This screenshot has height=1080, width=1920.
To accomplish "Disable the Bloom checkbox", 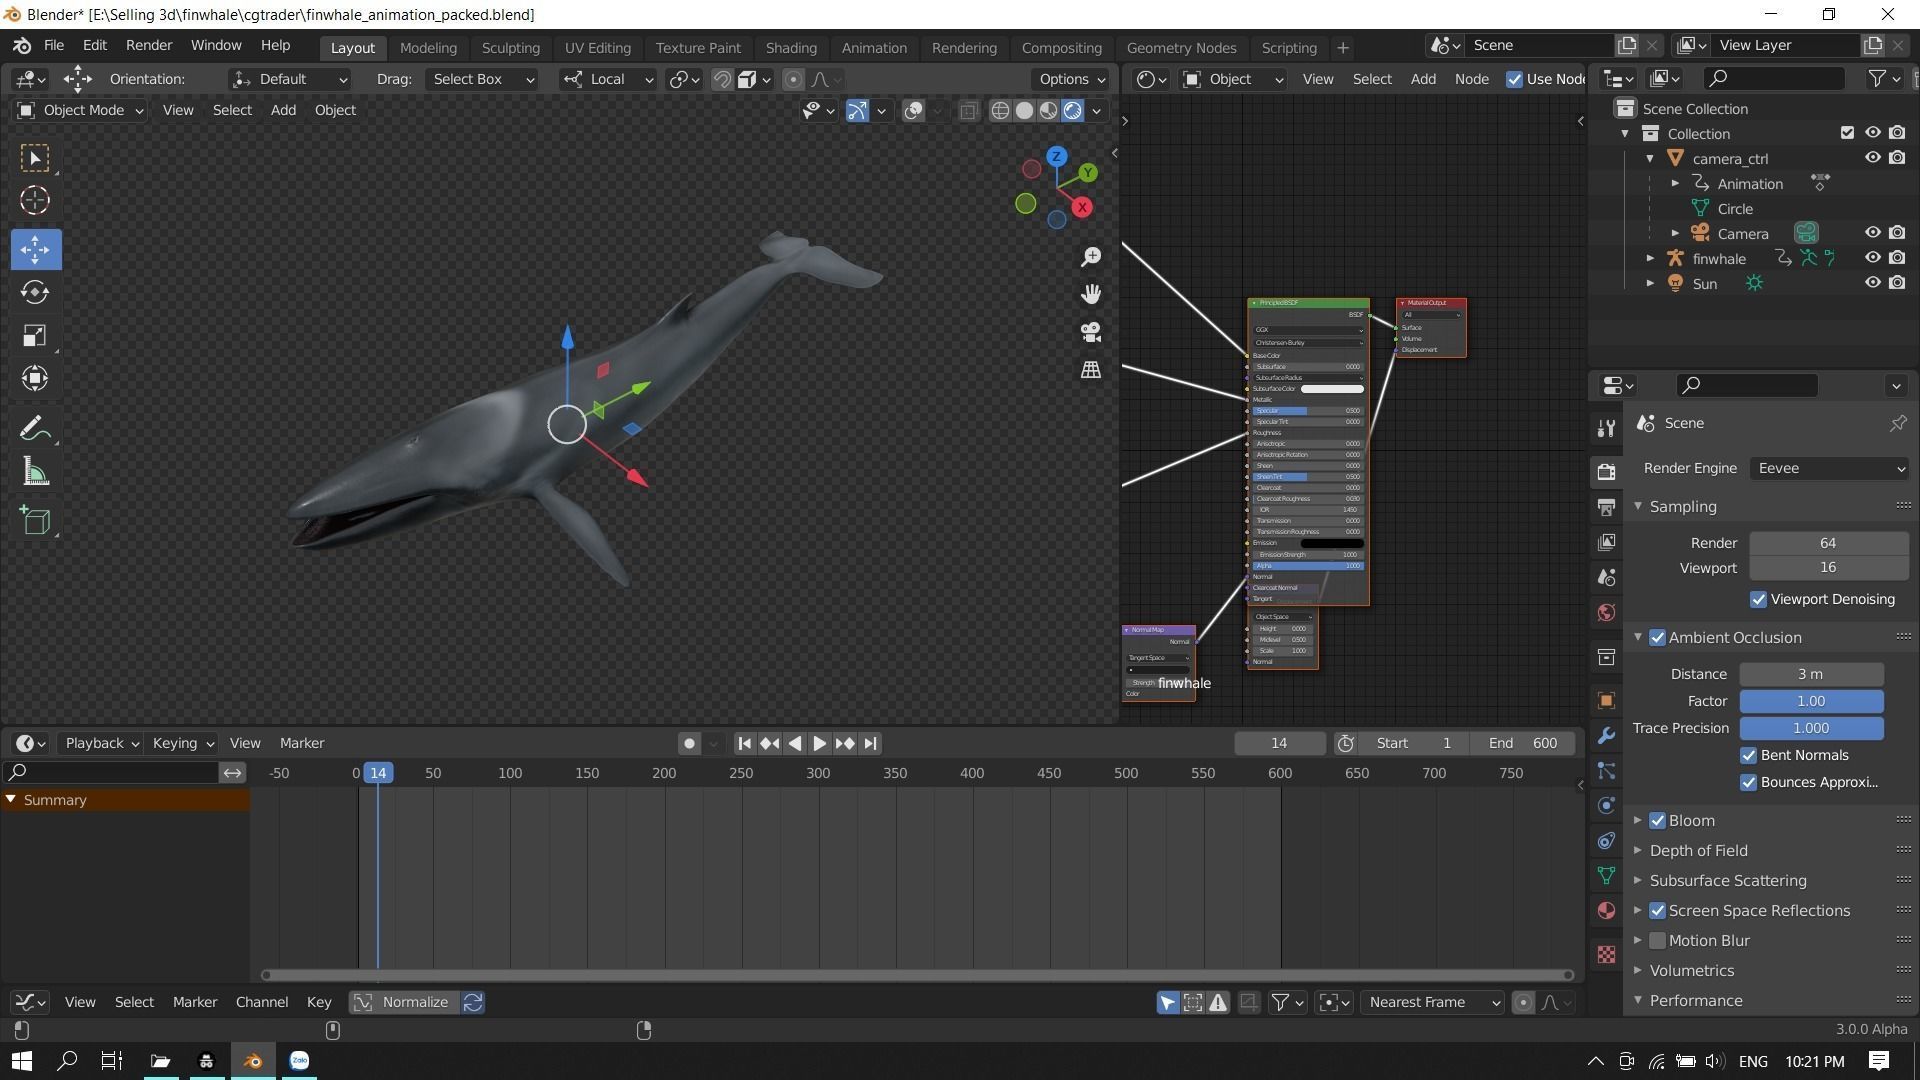I will (1657, 821).
